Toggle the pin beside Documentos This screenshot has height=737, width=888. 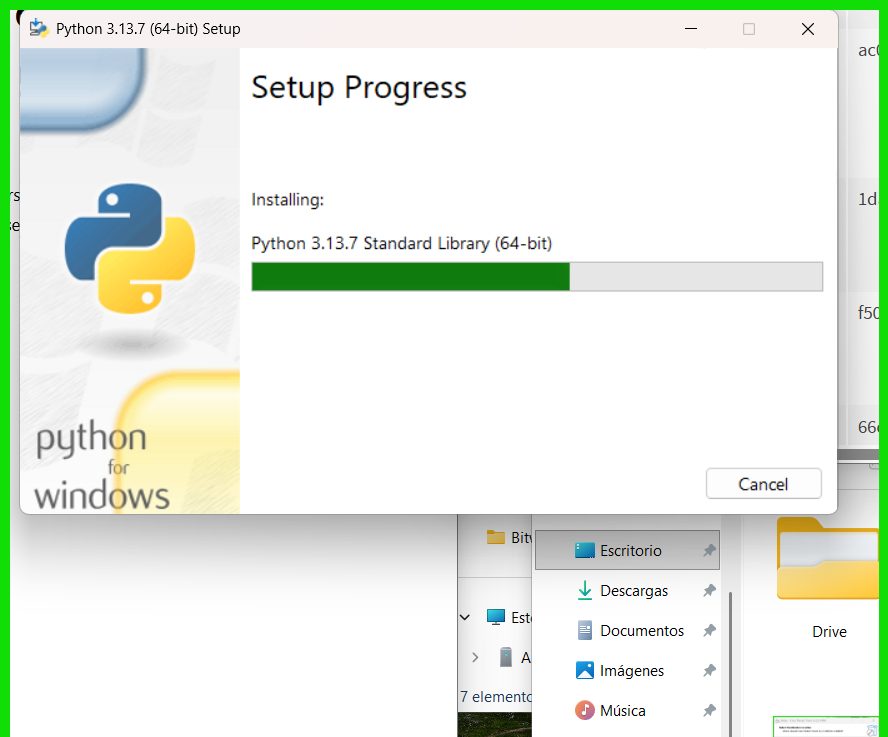point(709,631)
